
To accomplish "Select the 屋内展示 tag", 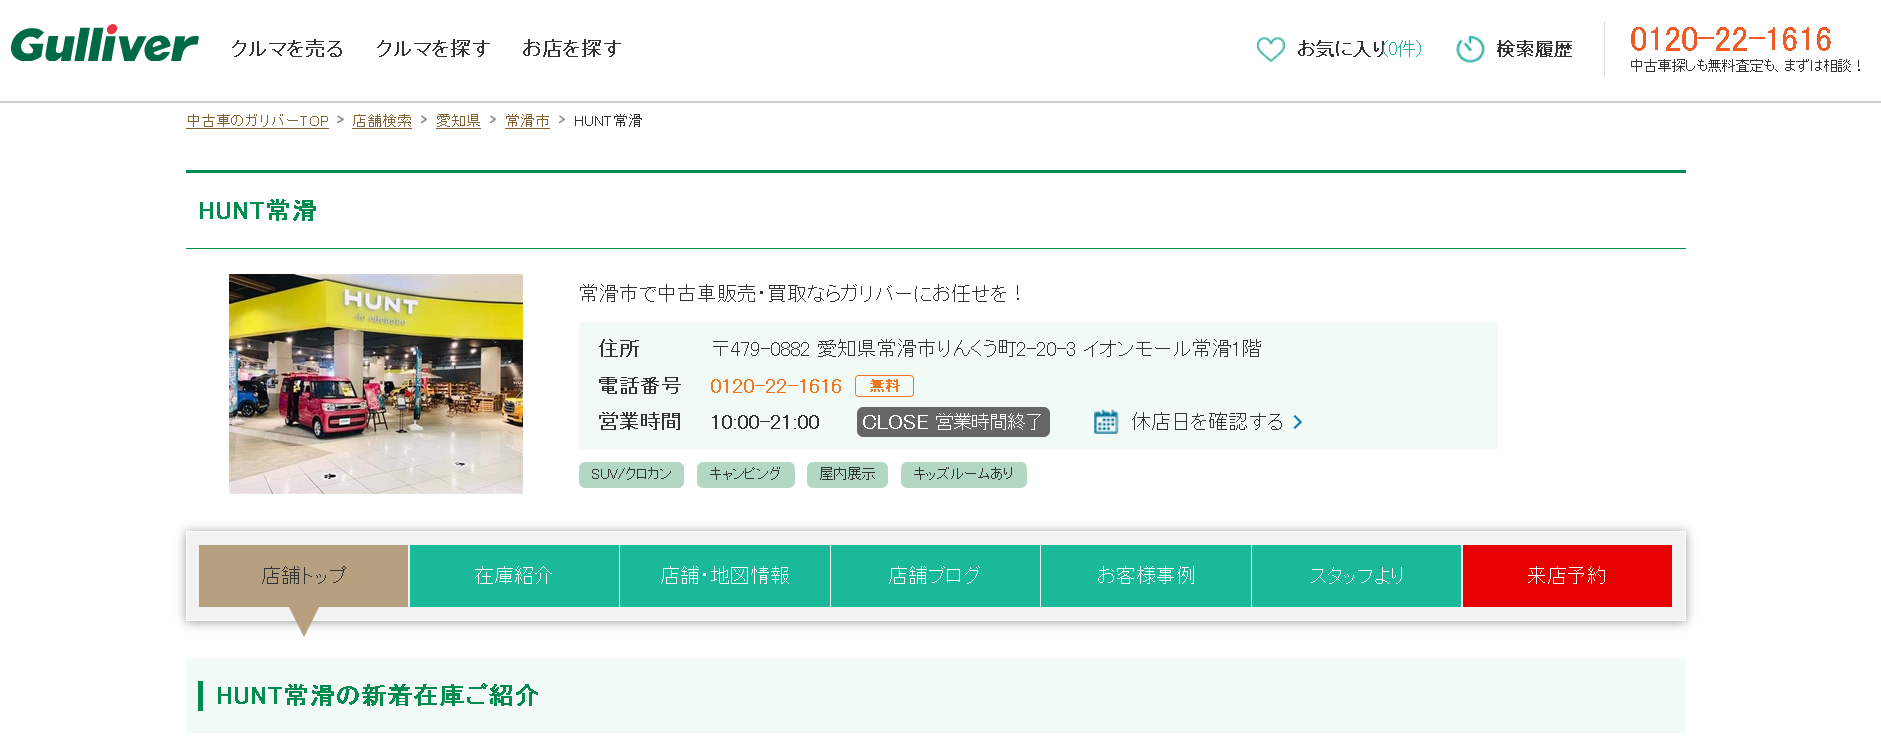I will 847,474.
